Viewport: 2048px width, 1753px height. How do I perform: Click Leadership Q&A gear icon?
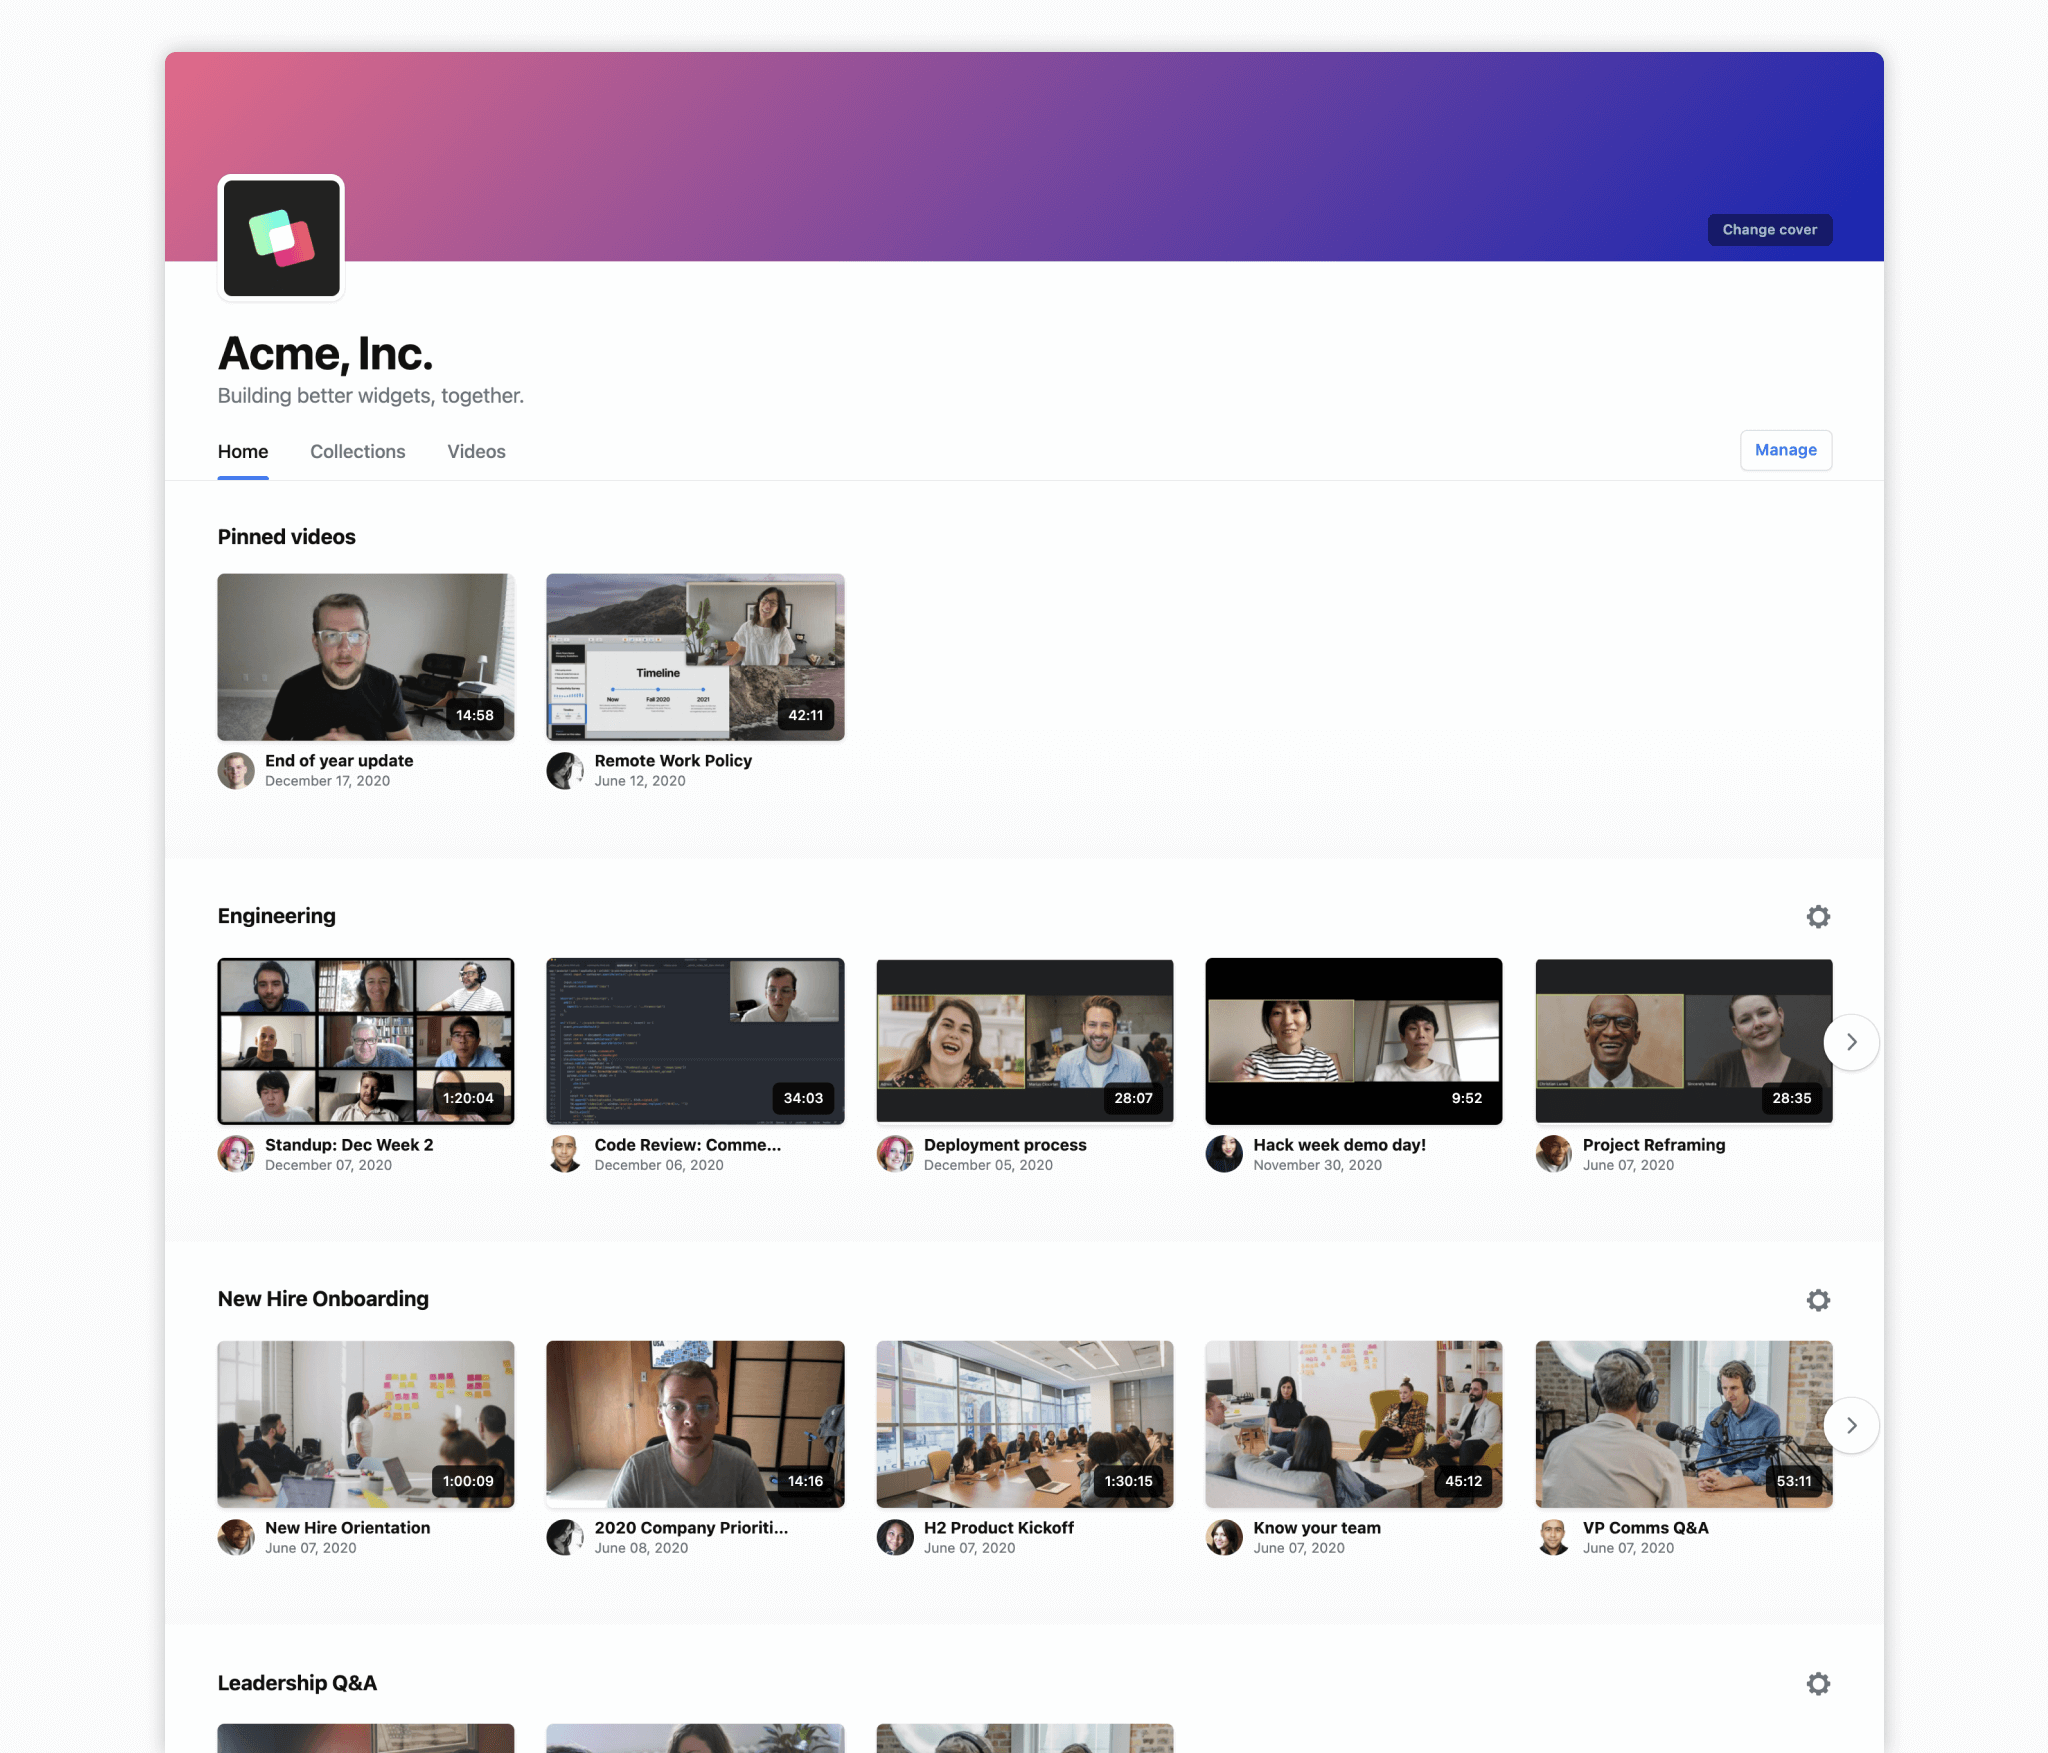pos(1817,1683)
